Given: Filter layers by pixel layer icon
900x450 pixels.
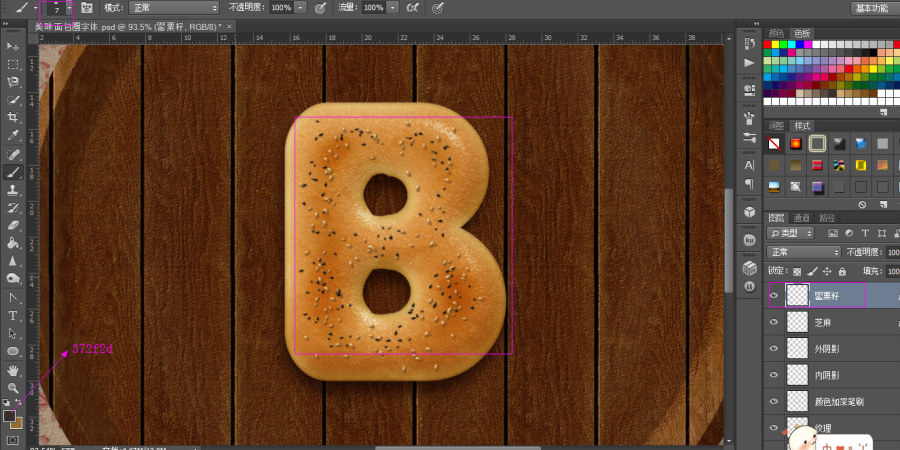Looking at the screenshot, I should point(833,233).
